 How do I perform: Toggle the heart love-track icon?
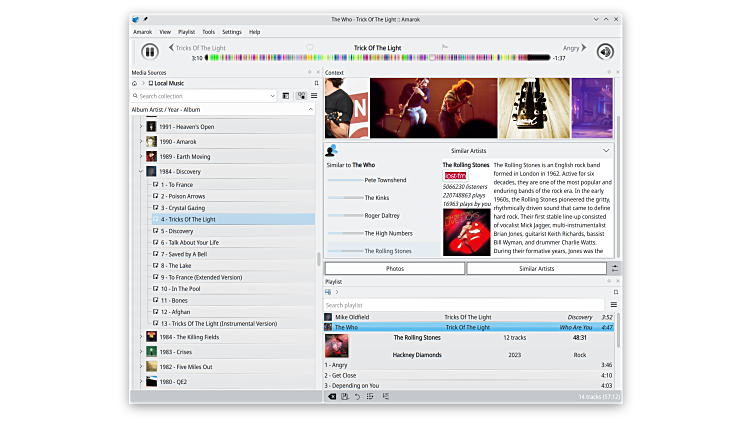309,47
